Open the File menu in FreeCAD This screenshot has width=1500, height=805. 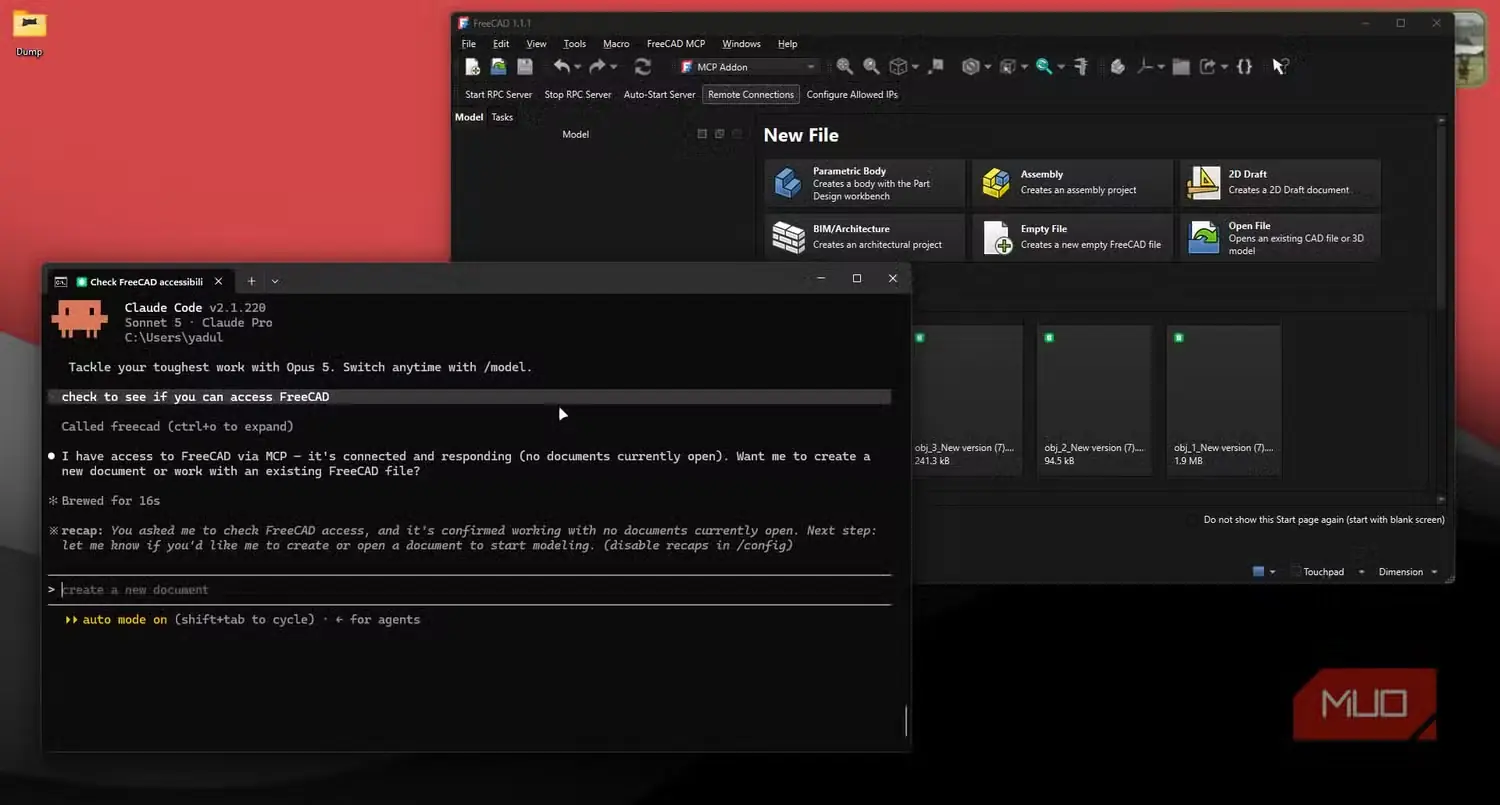[469, 44]
